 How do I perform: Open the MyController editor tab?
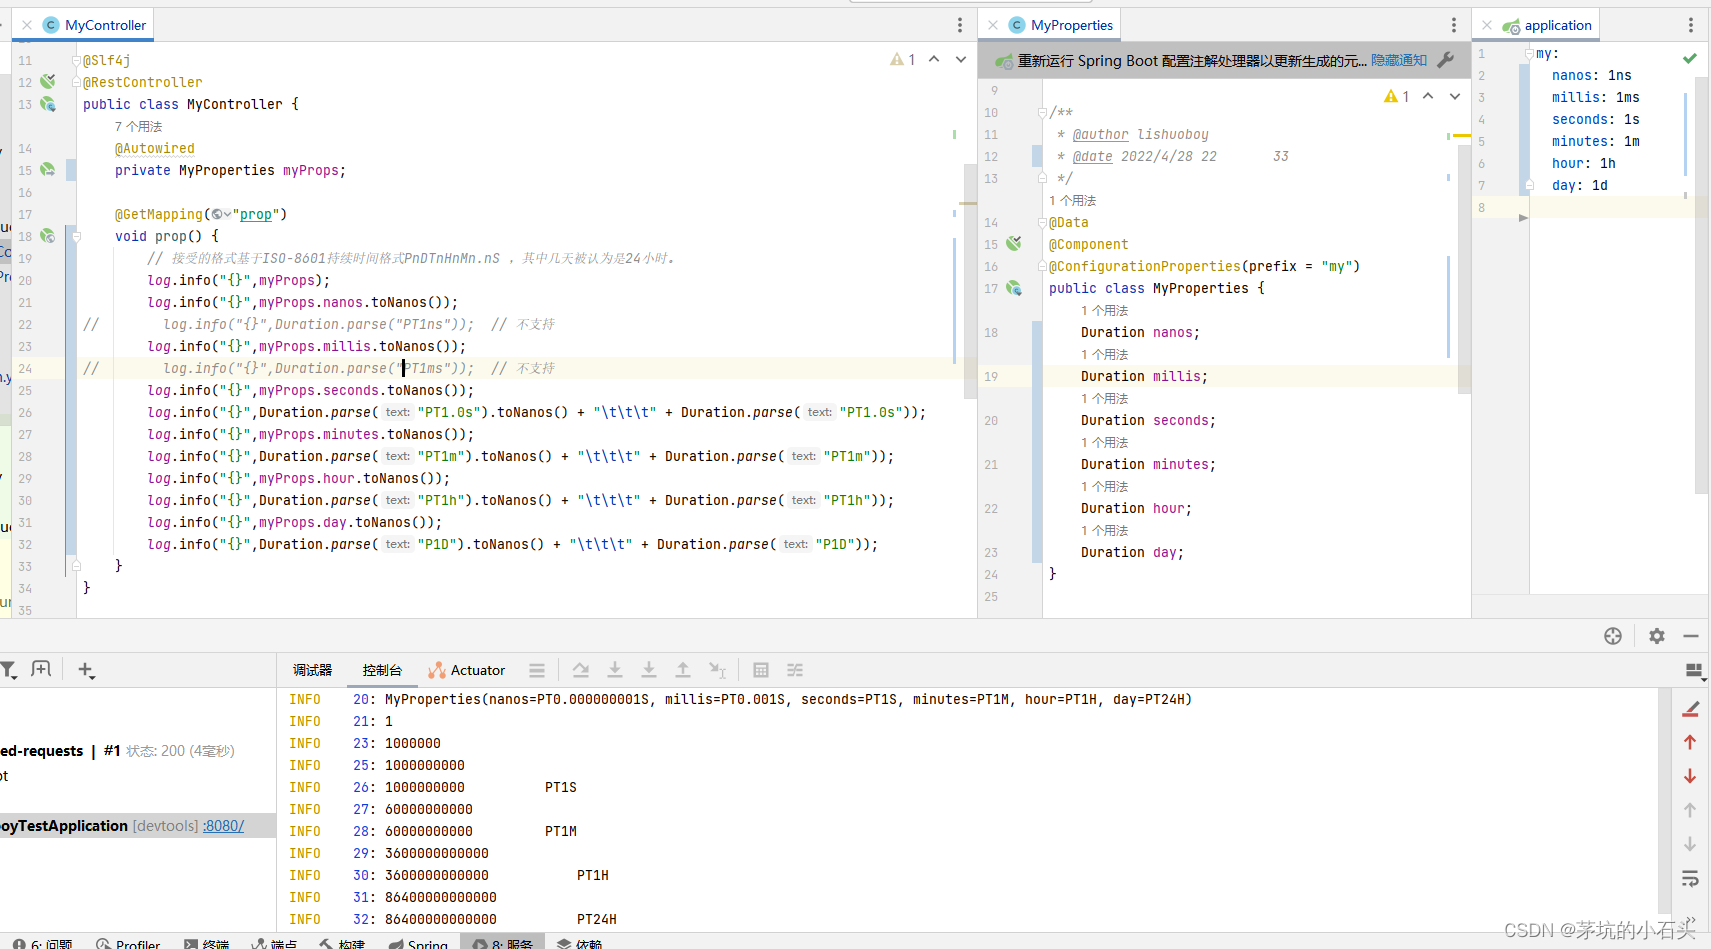pyautogui.click(x=95, y=25)
